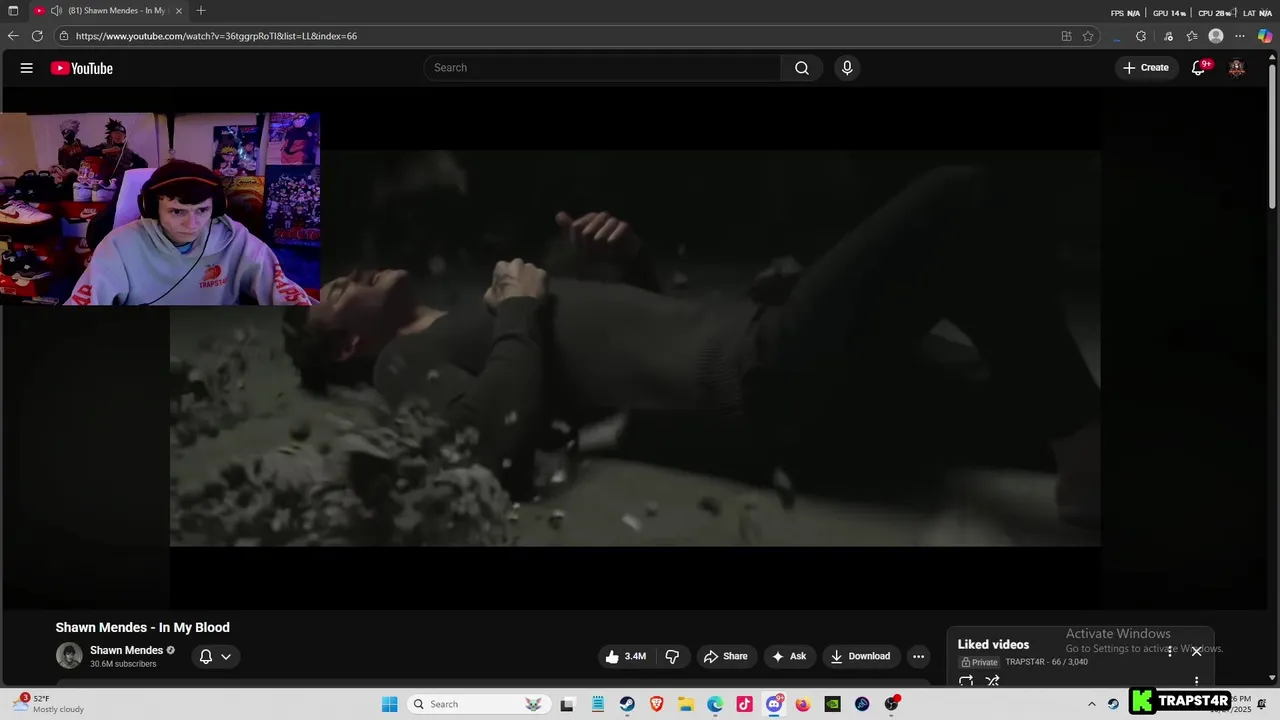Add page to favorites star icon
The width and height of the screenshot is (1280, 720).
click(1088, 36)
